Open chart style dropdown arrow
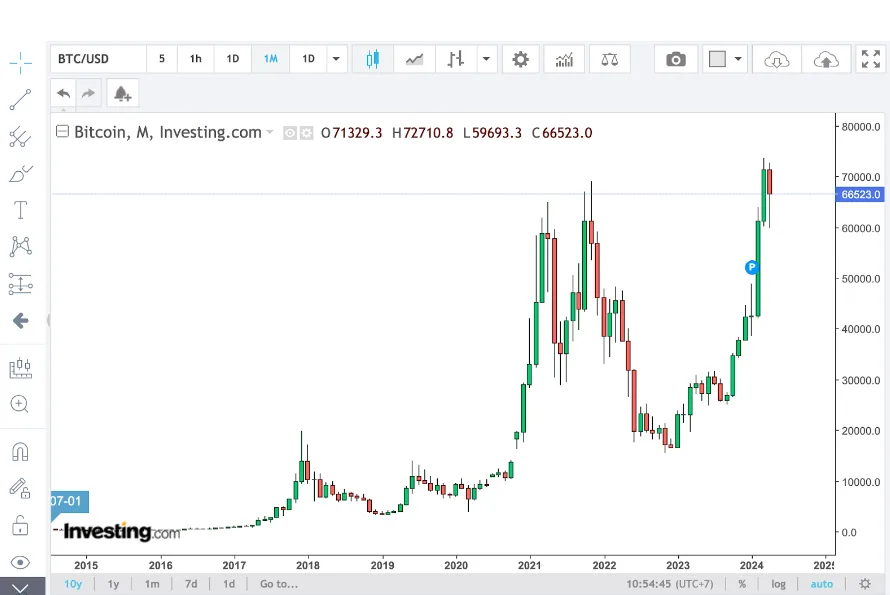The width and height of the screenshot is (890, 595). [486, 59]
